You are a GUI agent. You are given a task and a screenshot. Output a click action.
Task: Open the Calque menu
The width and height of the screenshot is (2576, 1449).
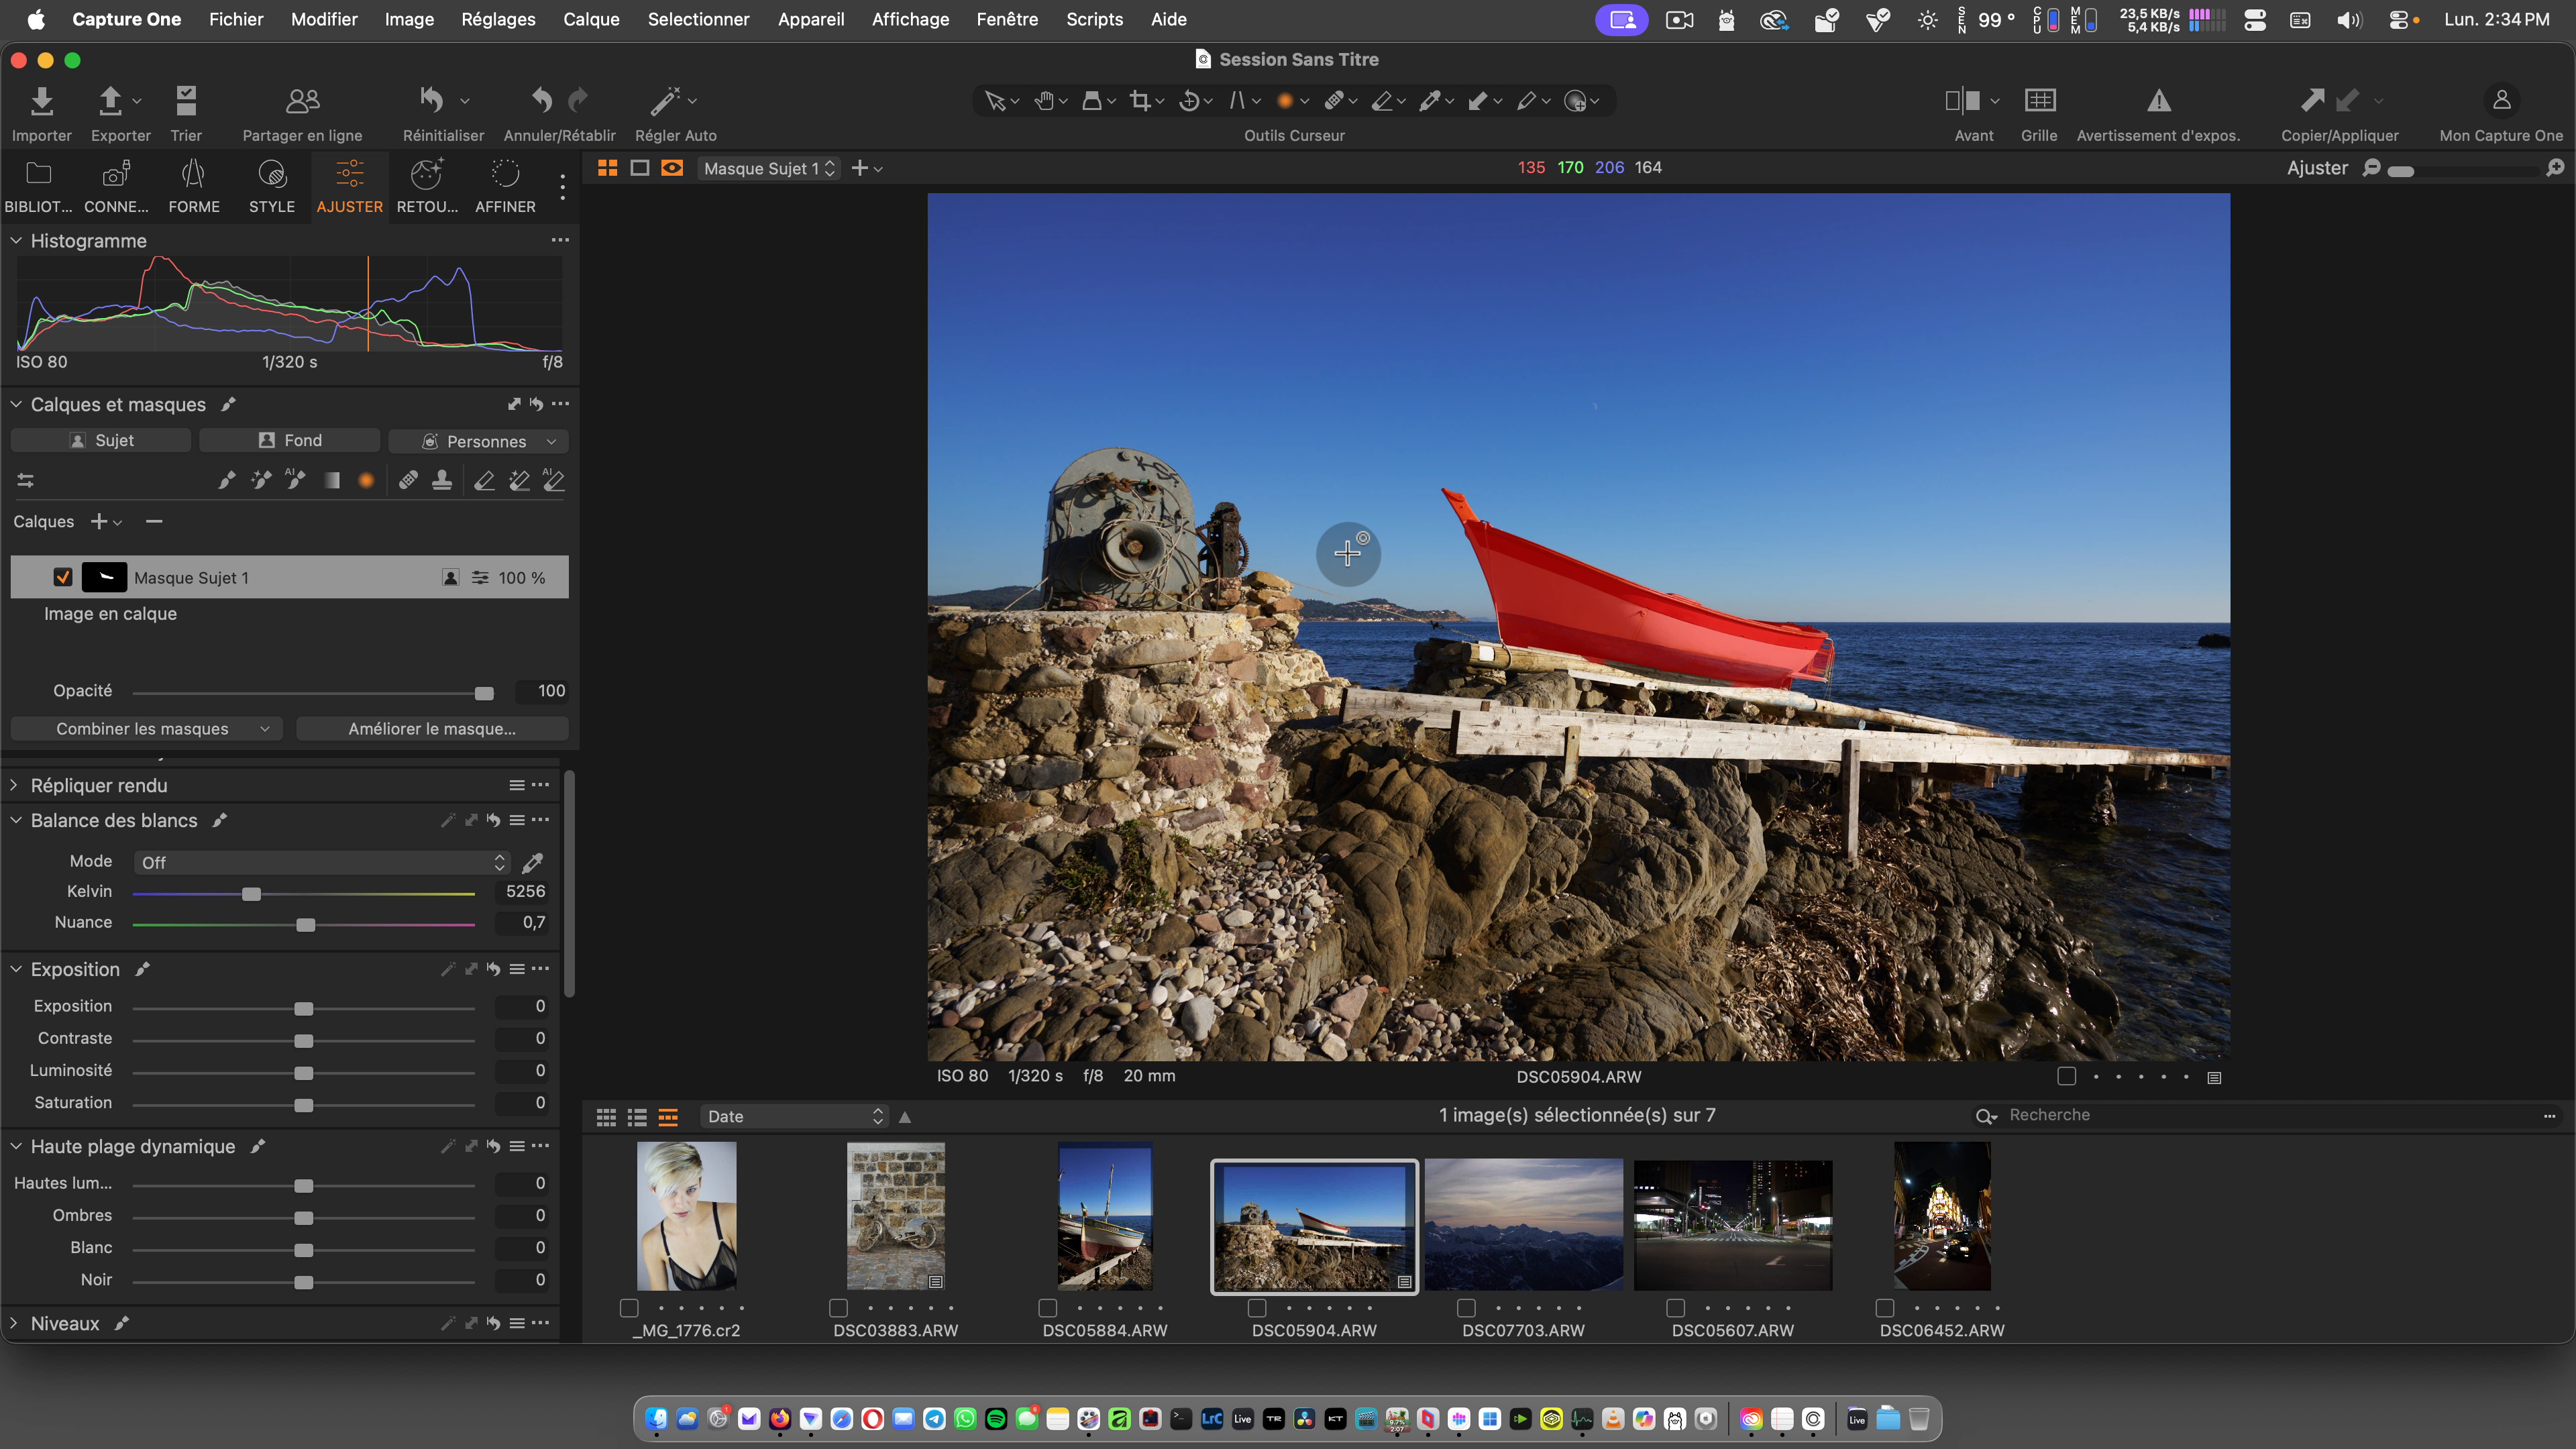591,19
